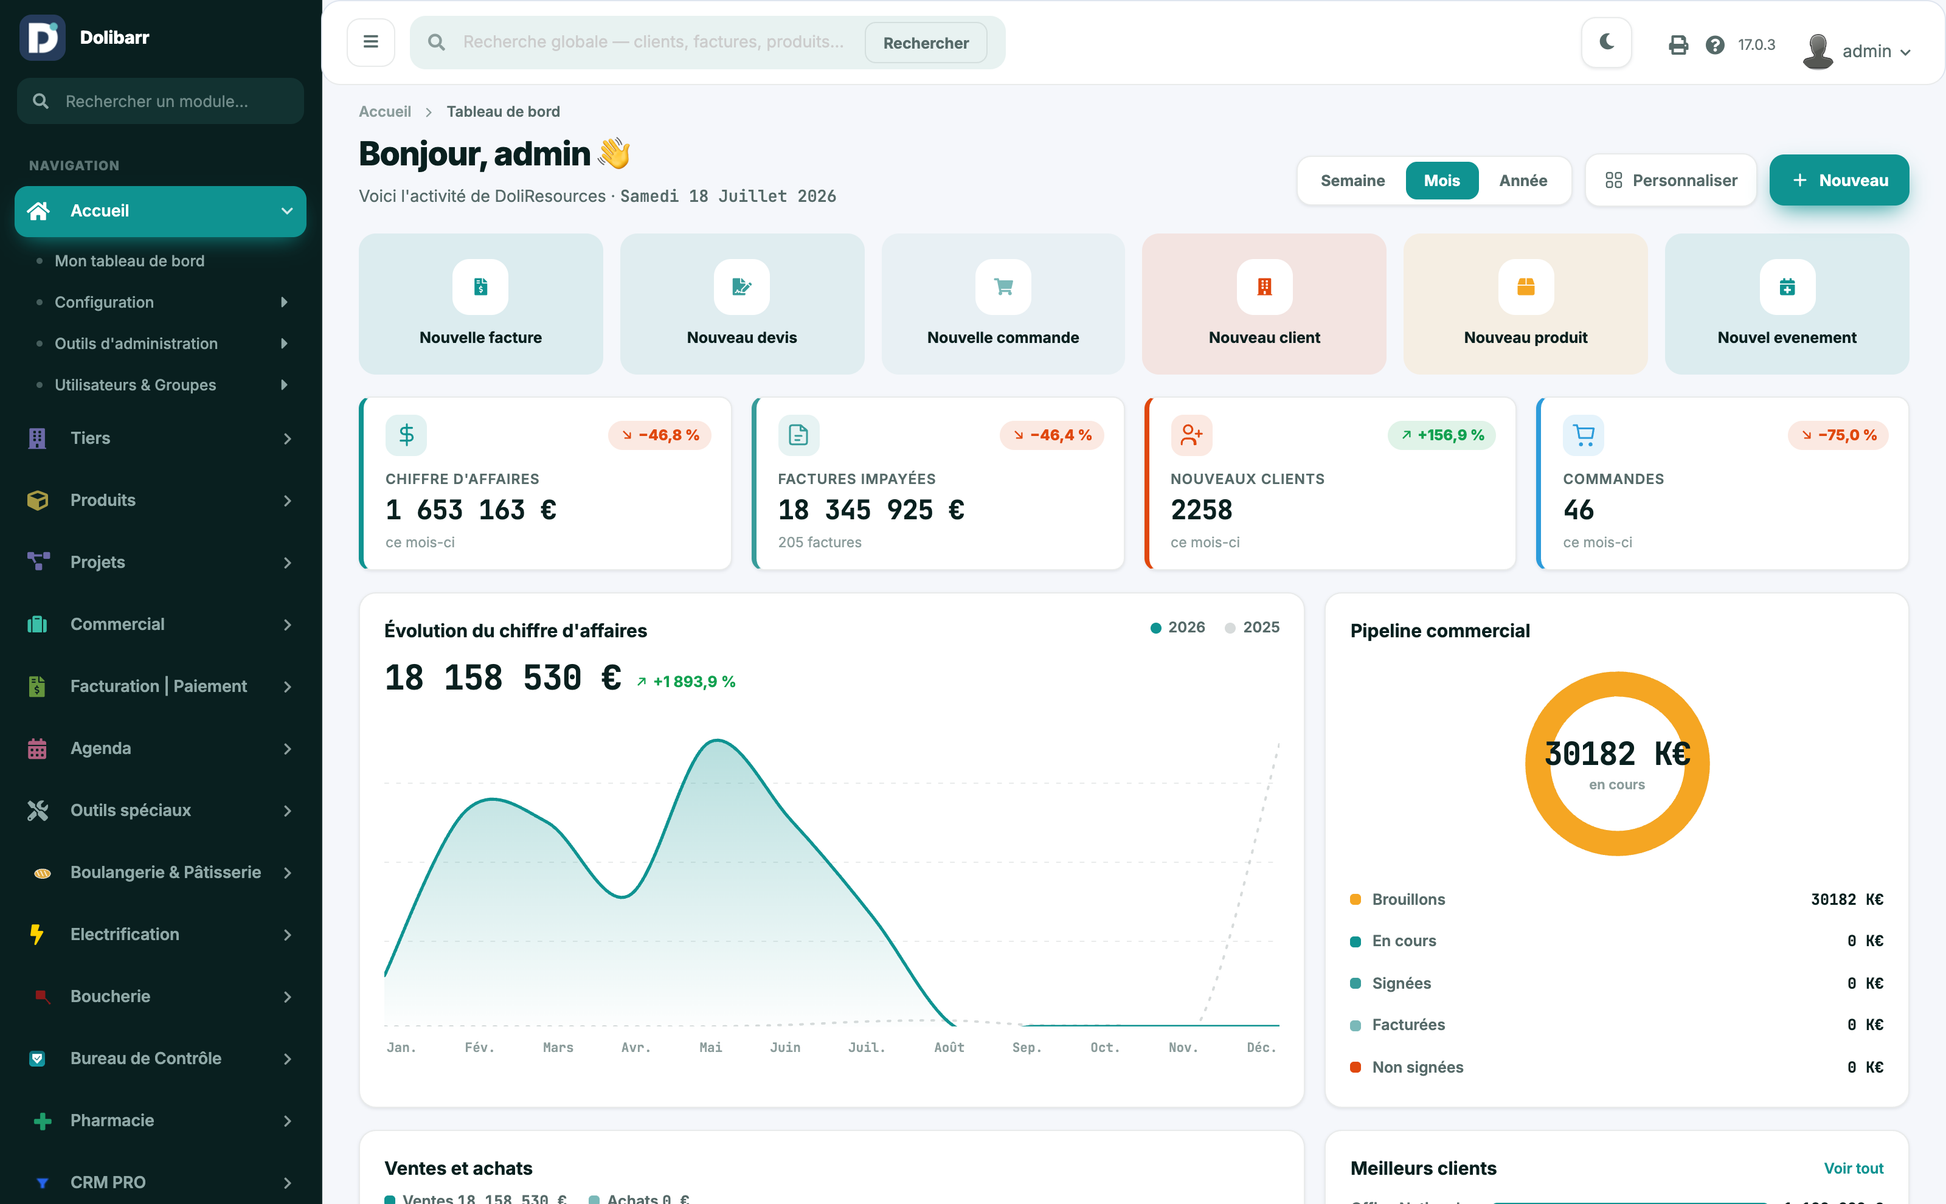
Task: Click the dollar icon in Chiffre d'affaires card
Action: 406,435
